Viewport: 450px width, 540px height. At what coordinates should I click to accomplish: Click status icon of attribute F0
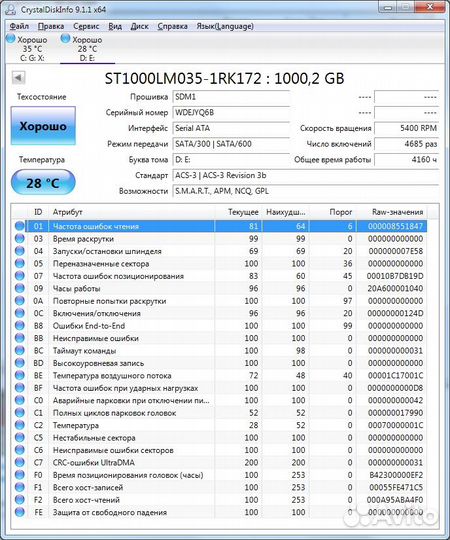[20, 475]
